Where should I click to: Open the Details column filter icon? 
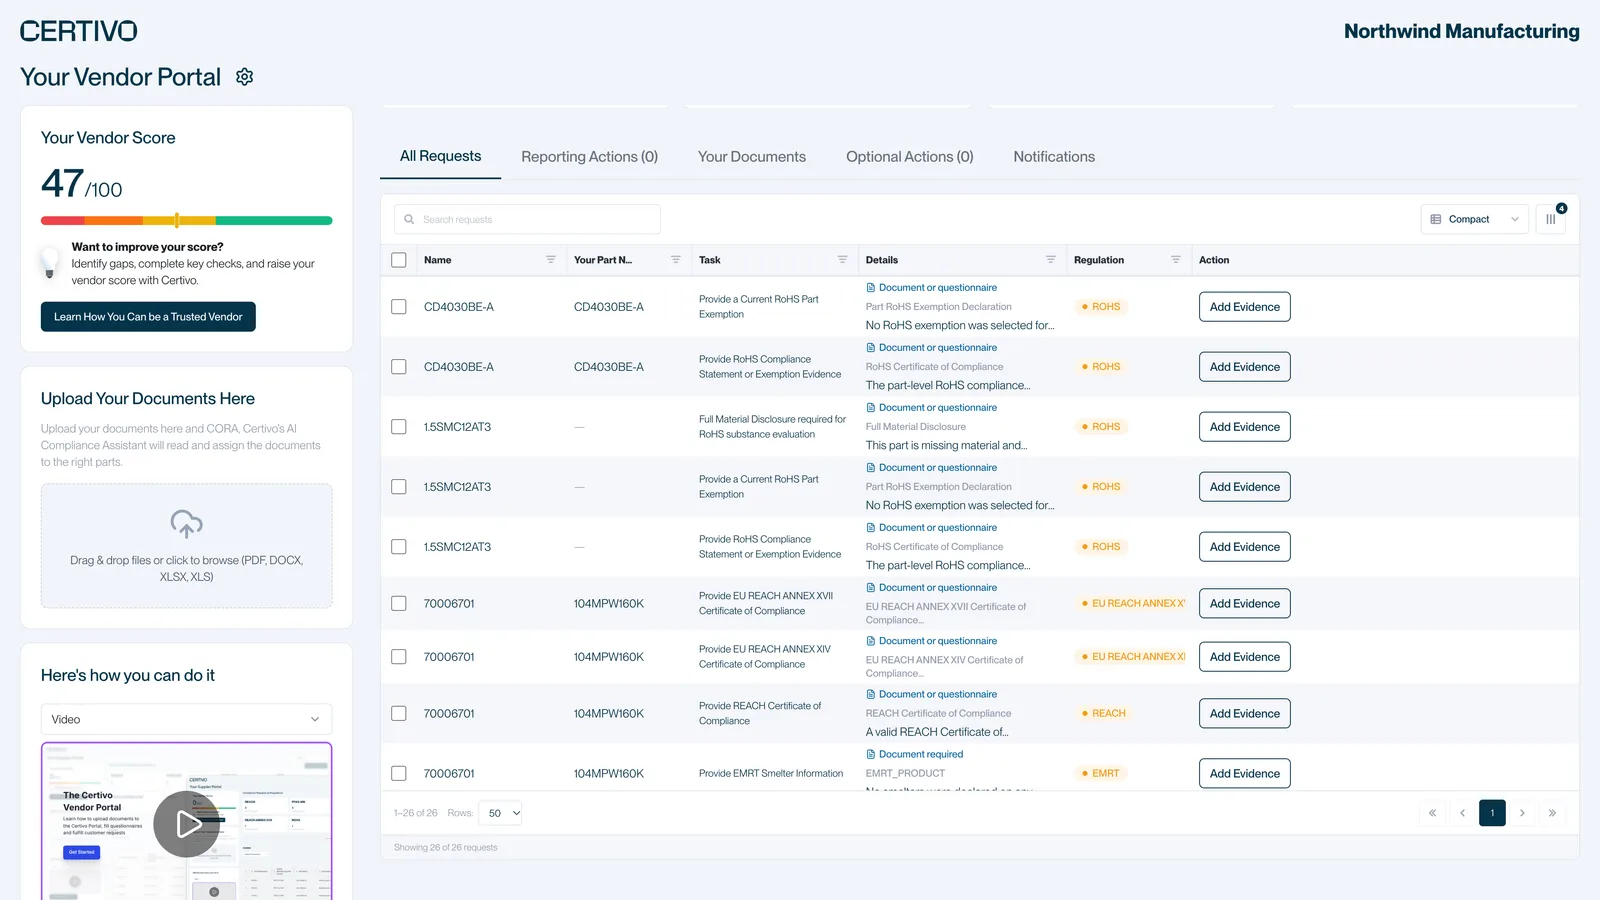pyautogui.click(x=1051, y=260)
